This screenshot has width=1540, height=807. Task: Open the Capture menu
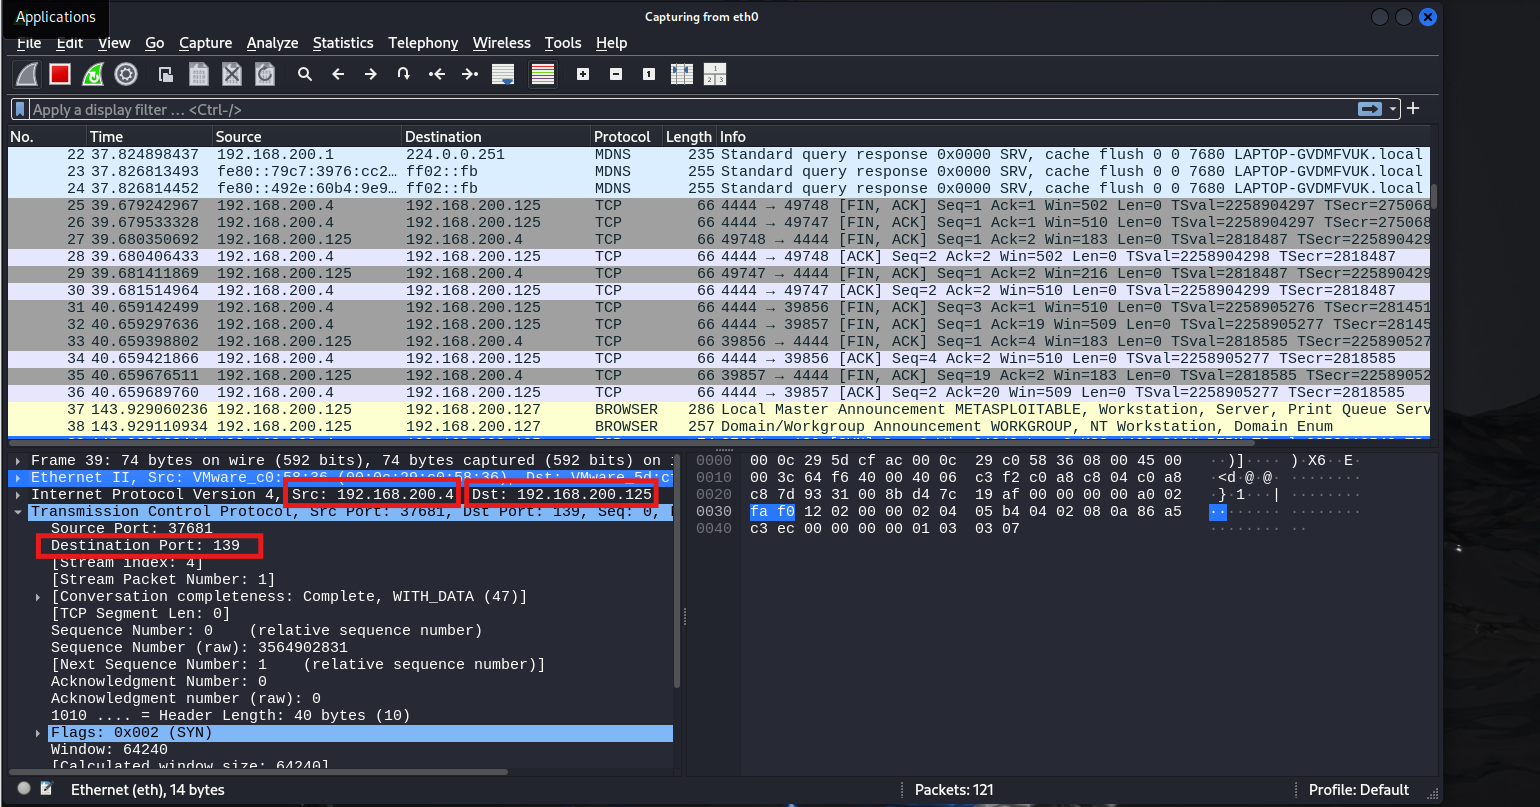click(206, 43)
